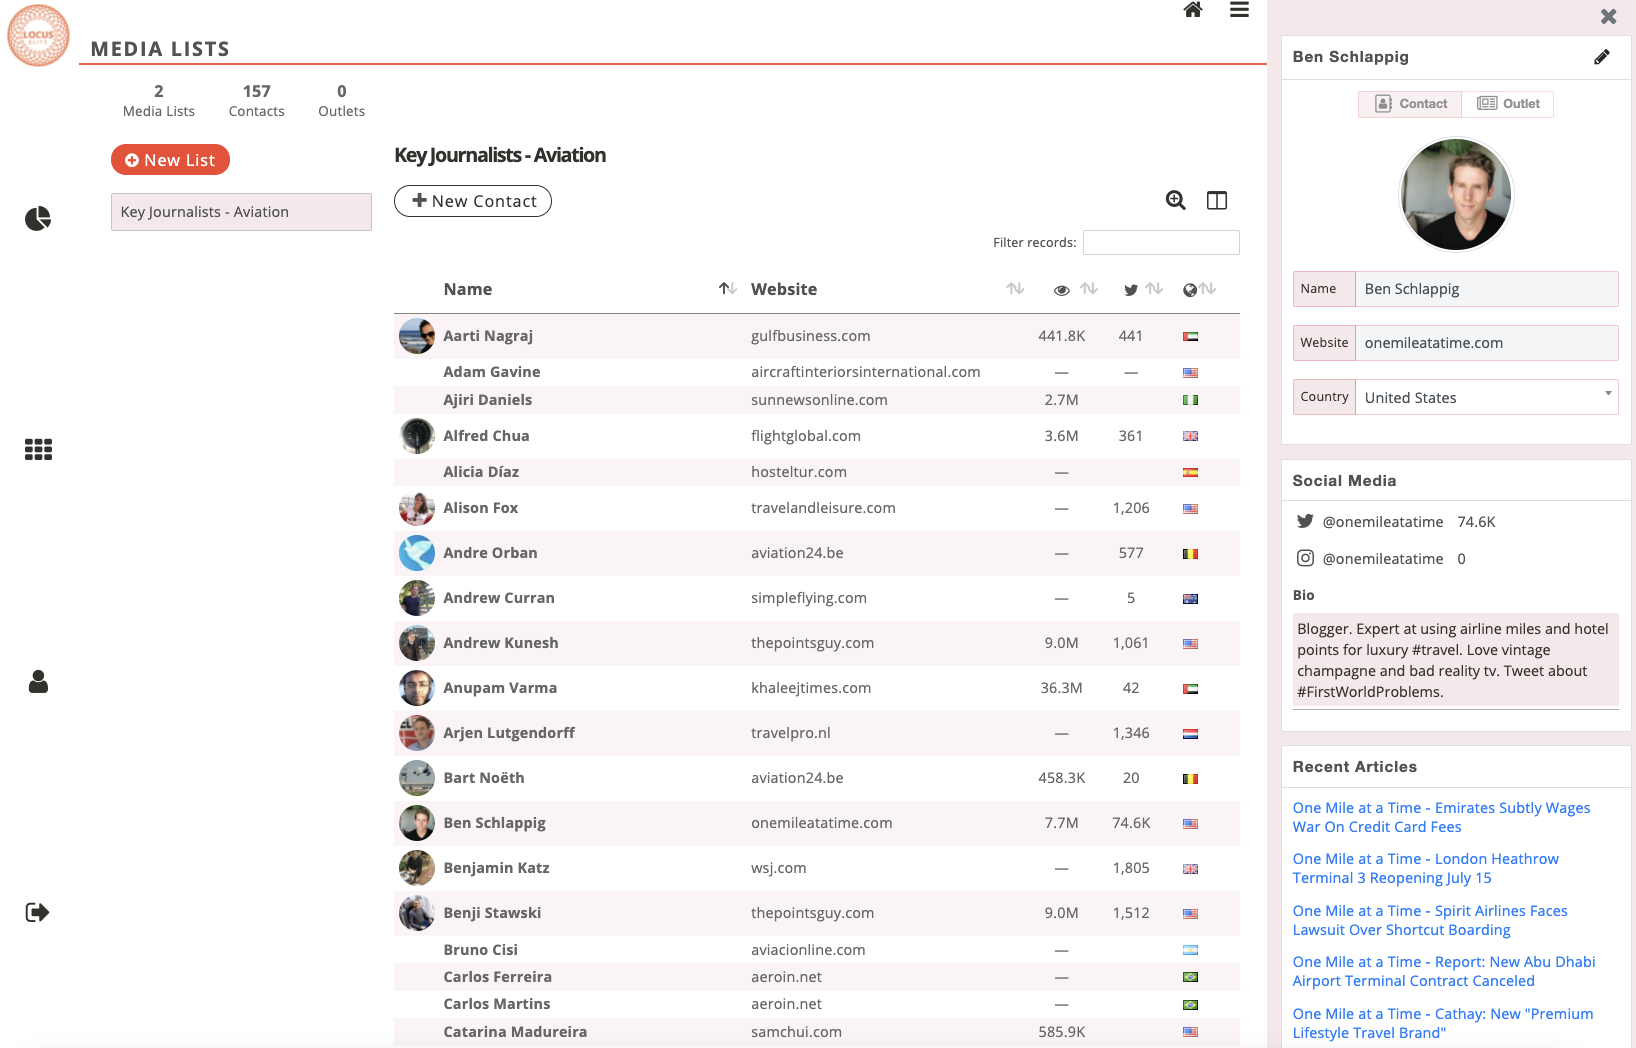Click the Alicia Díaz row
The image size is (1636, 1048).
coord(817,472)
